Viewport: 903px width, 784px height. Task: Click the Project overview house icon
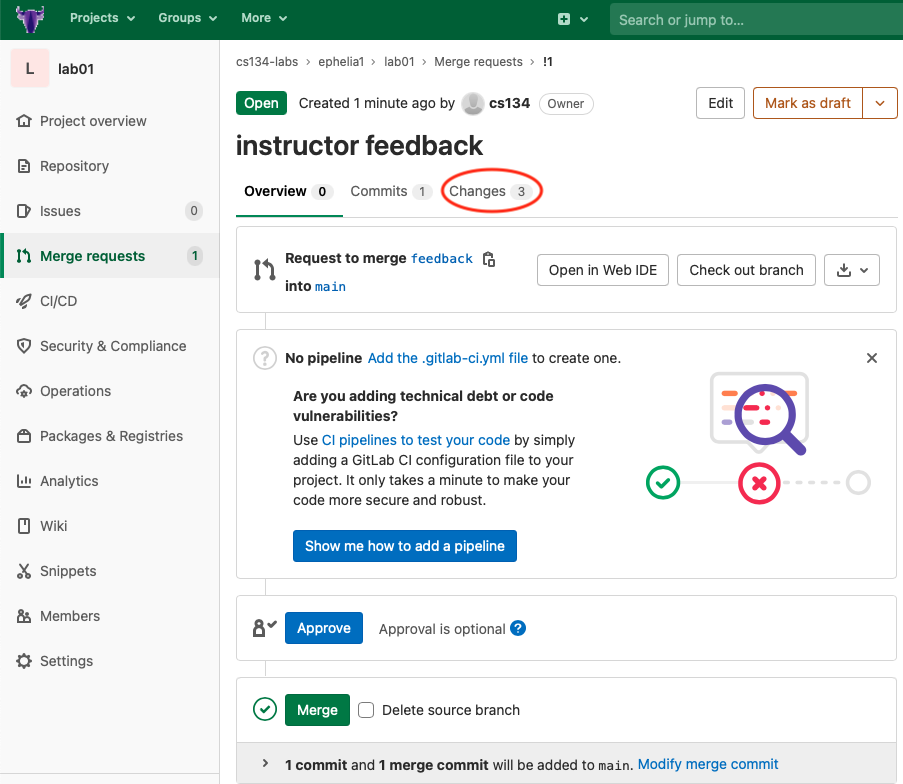(24, 121)
